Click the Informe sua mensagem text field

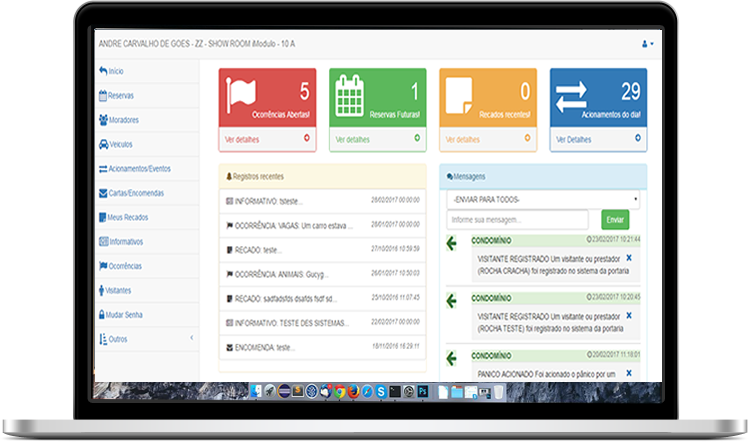pyautogui.click(x=519, y=219)
